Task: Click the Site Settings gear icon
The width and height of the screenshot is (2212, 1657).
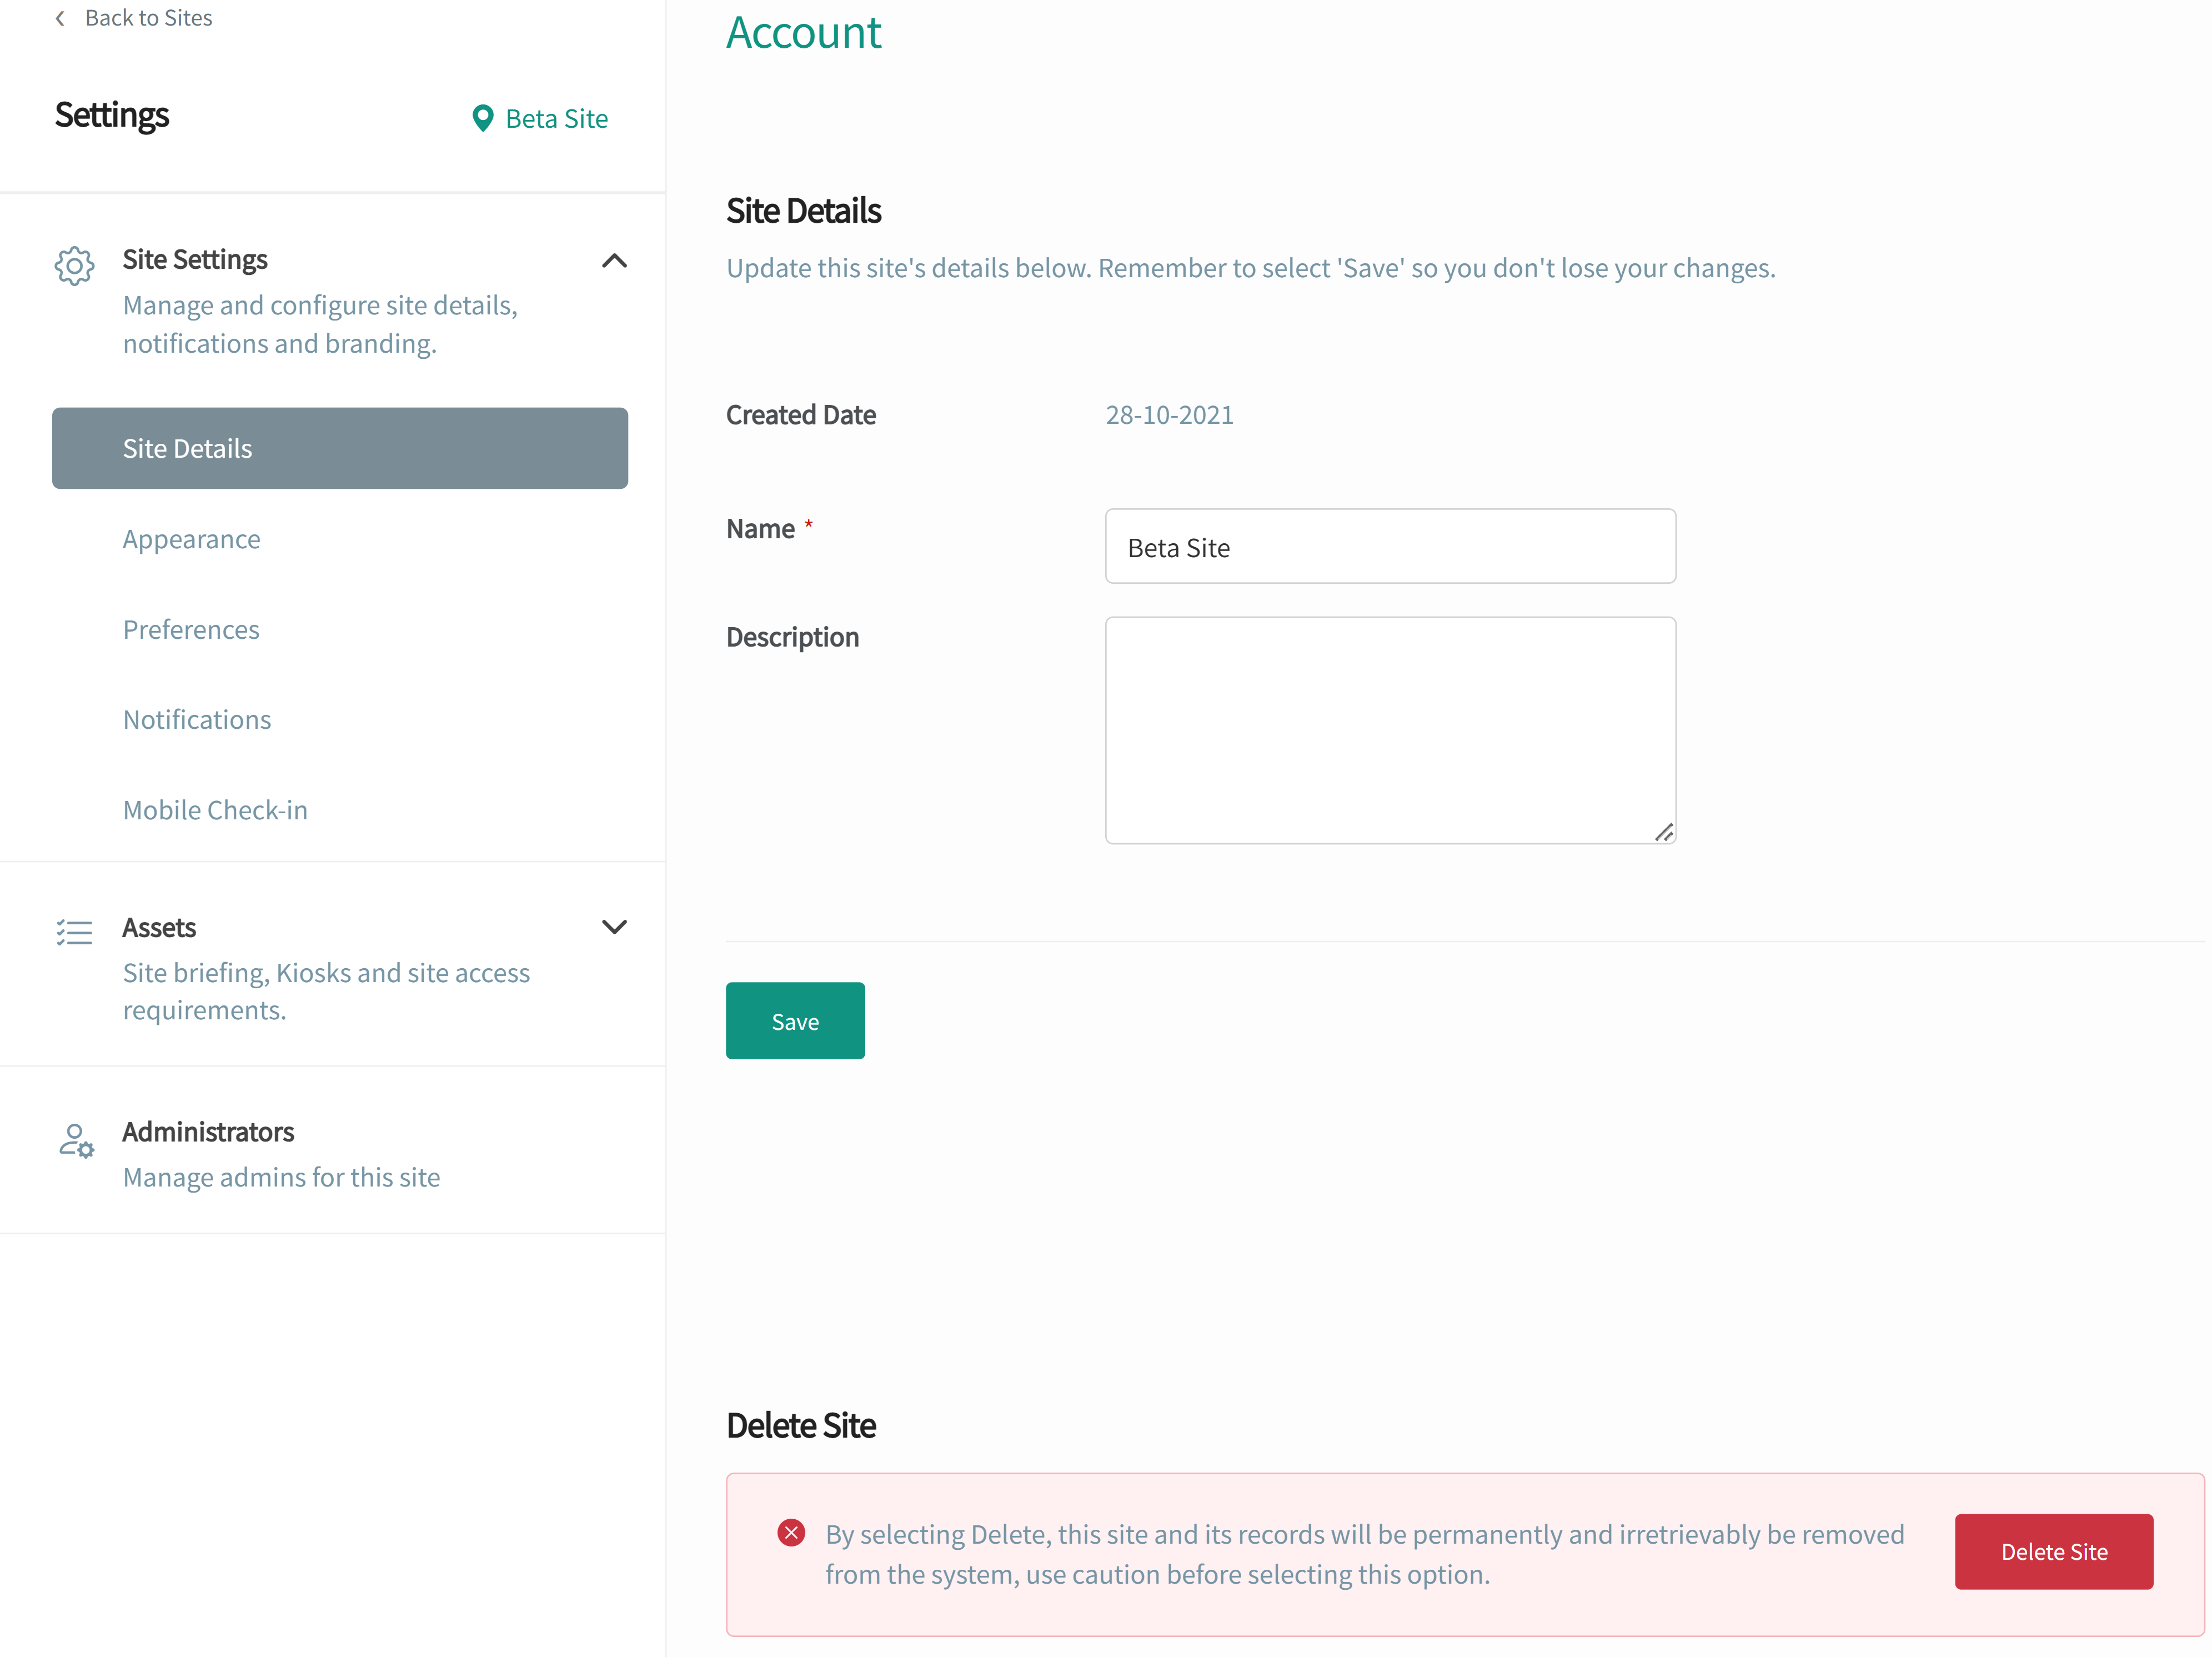Action: tap(74, 266)
